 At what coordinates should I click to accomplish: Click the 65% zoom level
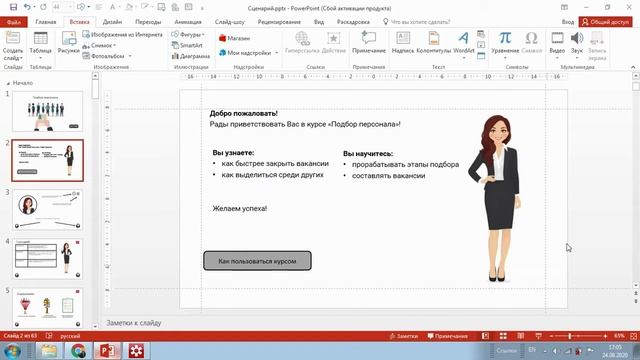620,336
